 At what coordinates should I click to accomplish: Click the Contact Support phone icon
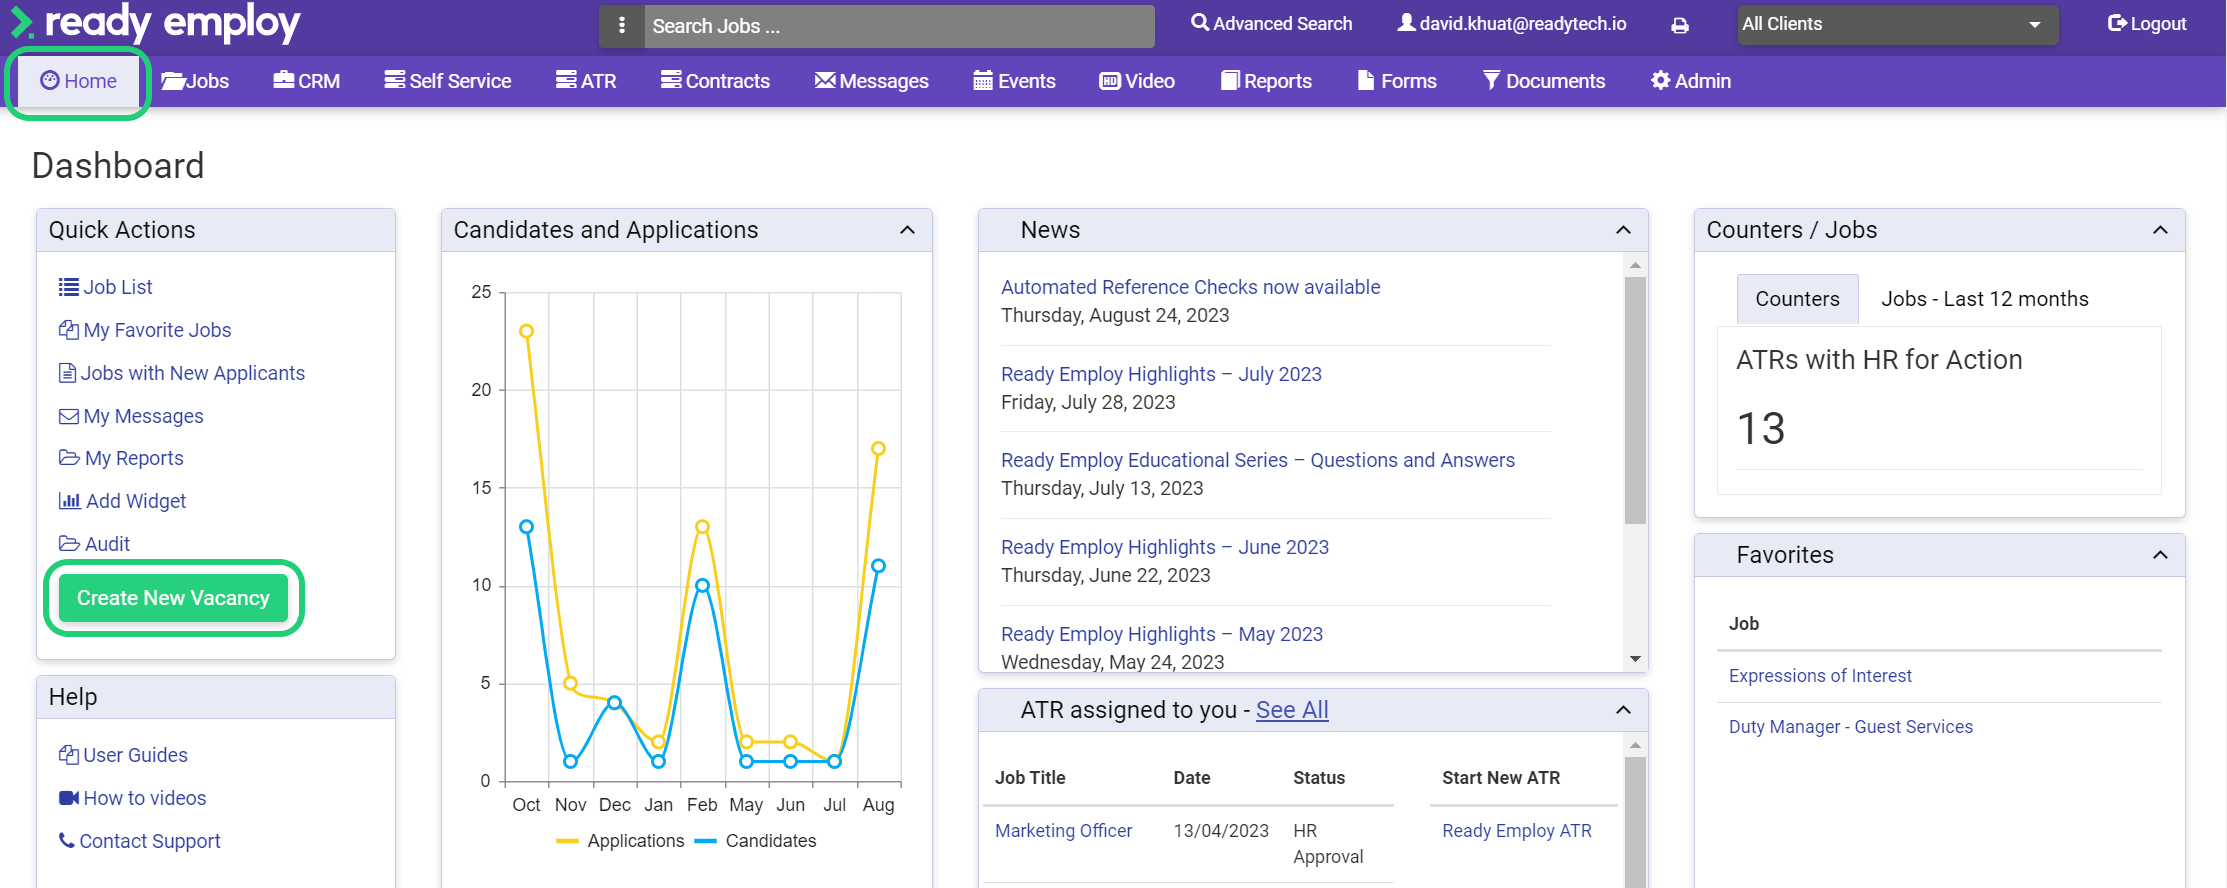(67, 841)
